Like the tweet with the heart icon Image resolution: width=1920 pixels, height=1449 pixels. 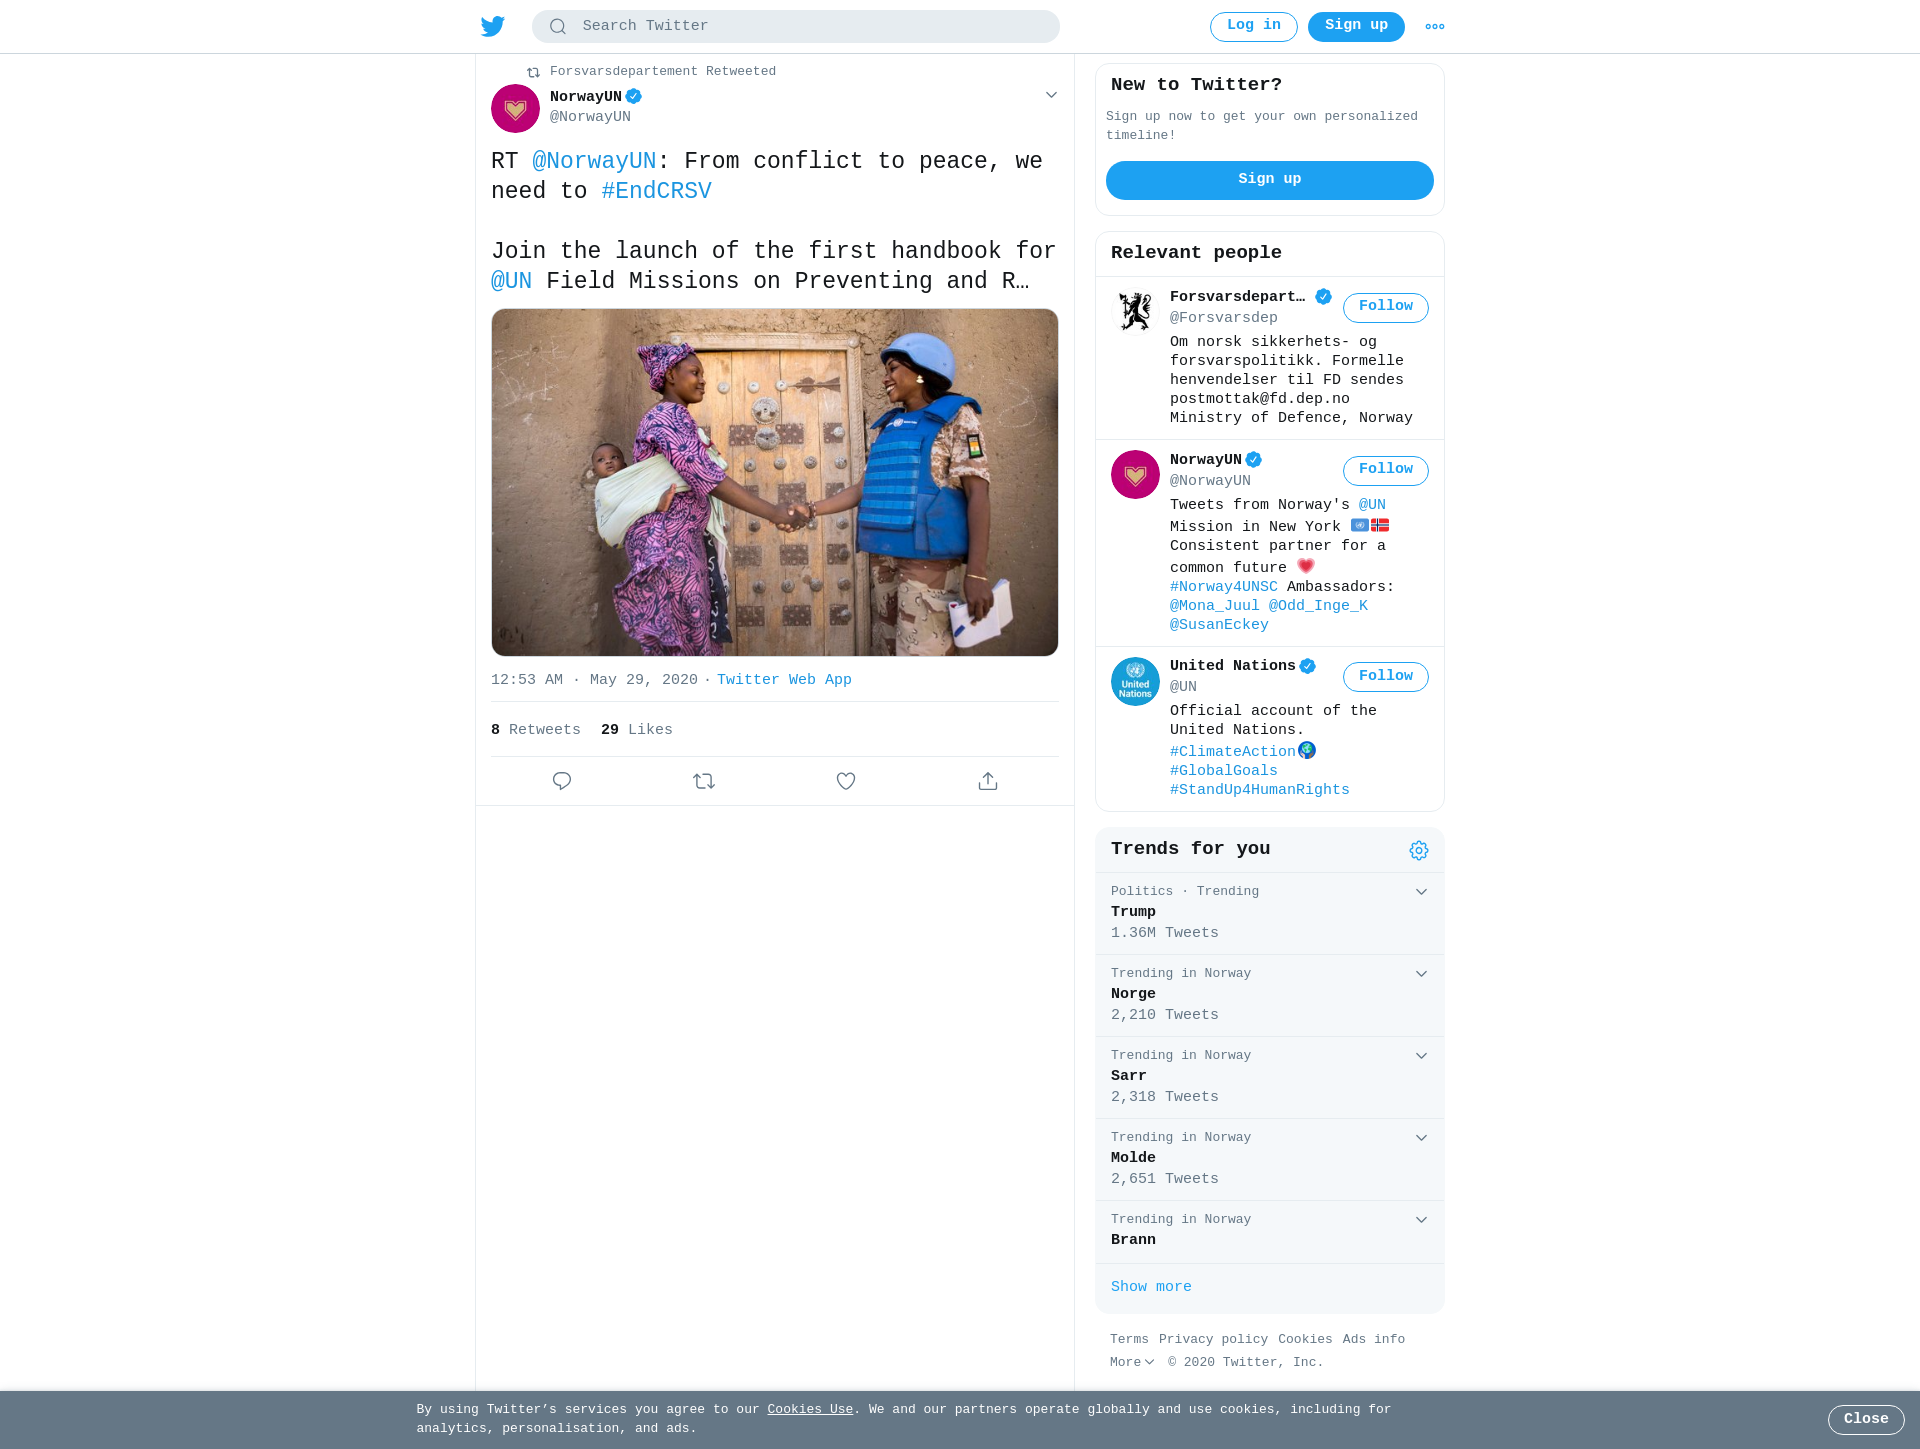pyautogui.click(x=846, y=781)
